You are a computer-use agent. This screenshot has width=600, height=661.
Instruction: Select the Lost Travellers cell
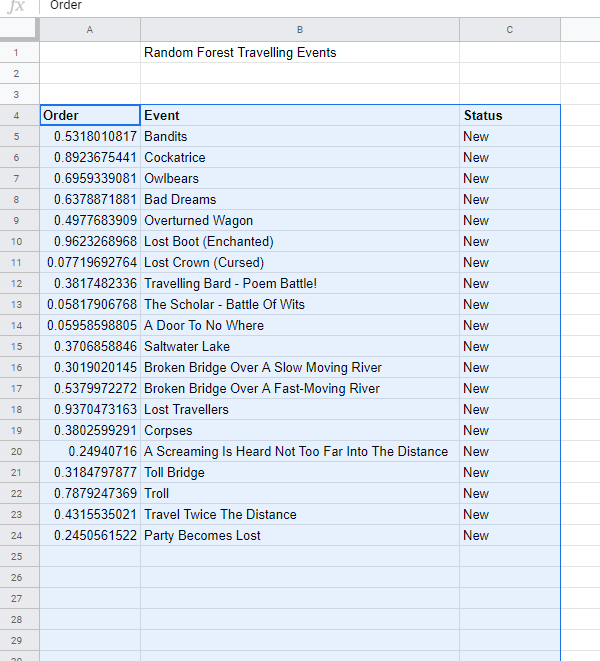click(x=300, y=409)
